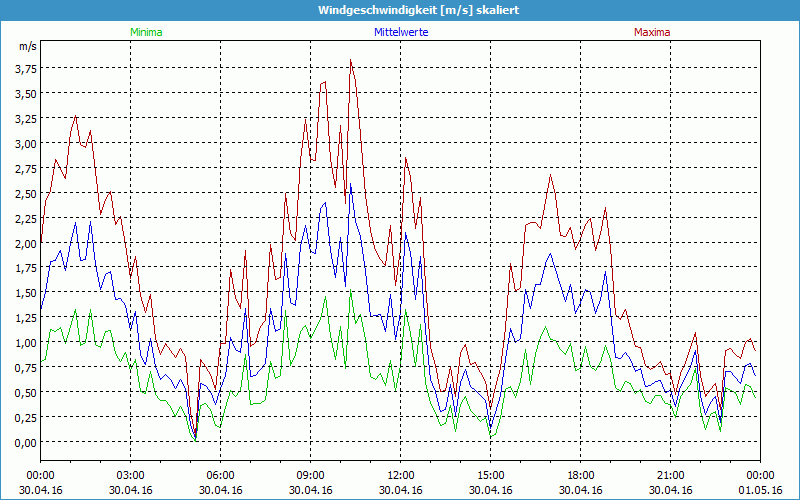The height and width of the screenshot is (500, 800).
Task: Click the 0,75 y-axis value
Action: pyautogui.click(x=26, y=368)
